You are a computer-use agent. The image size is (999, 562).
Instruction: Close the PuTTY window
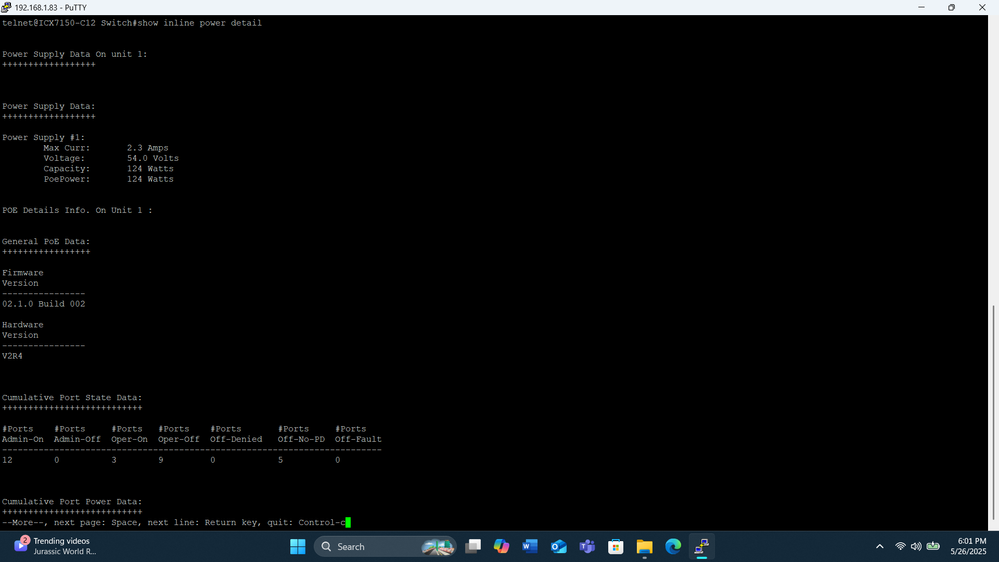click(982, 7)
